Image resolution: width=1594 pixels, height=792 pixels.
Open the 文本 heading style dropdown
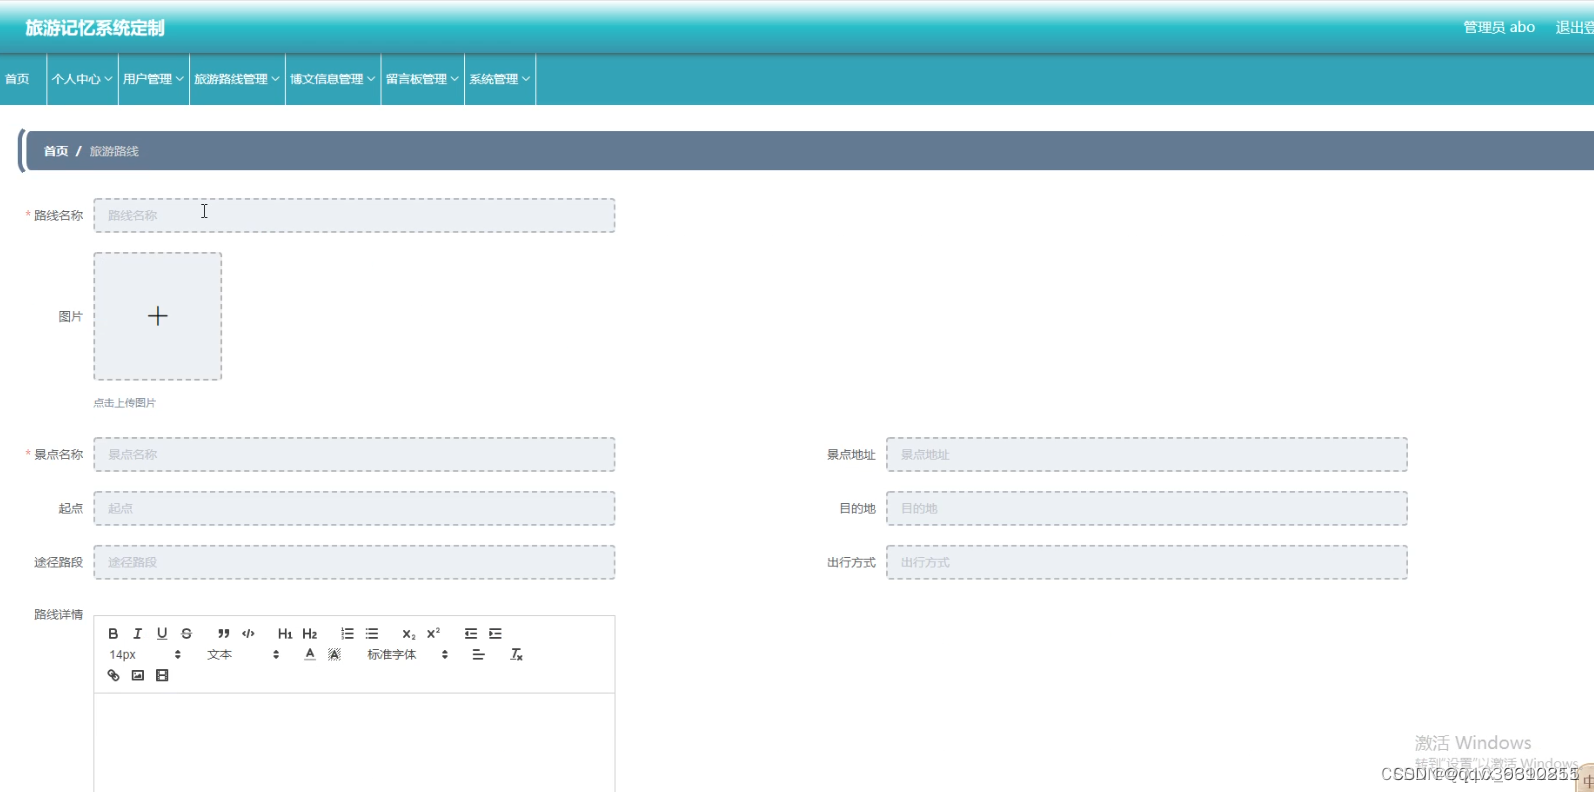point(243,655)
